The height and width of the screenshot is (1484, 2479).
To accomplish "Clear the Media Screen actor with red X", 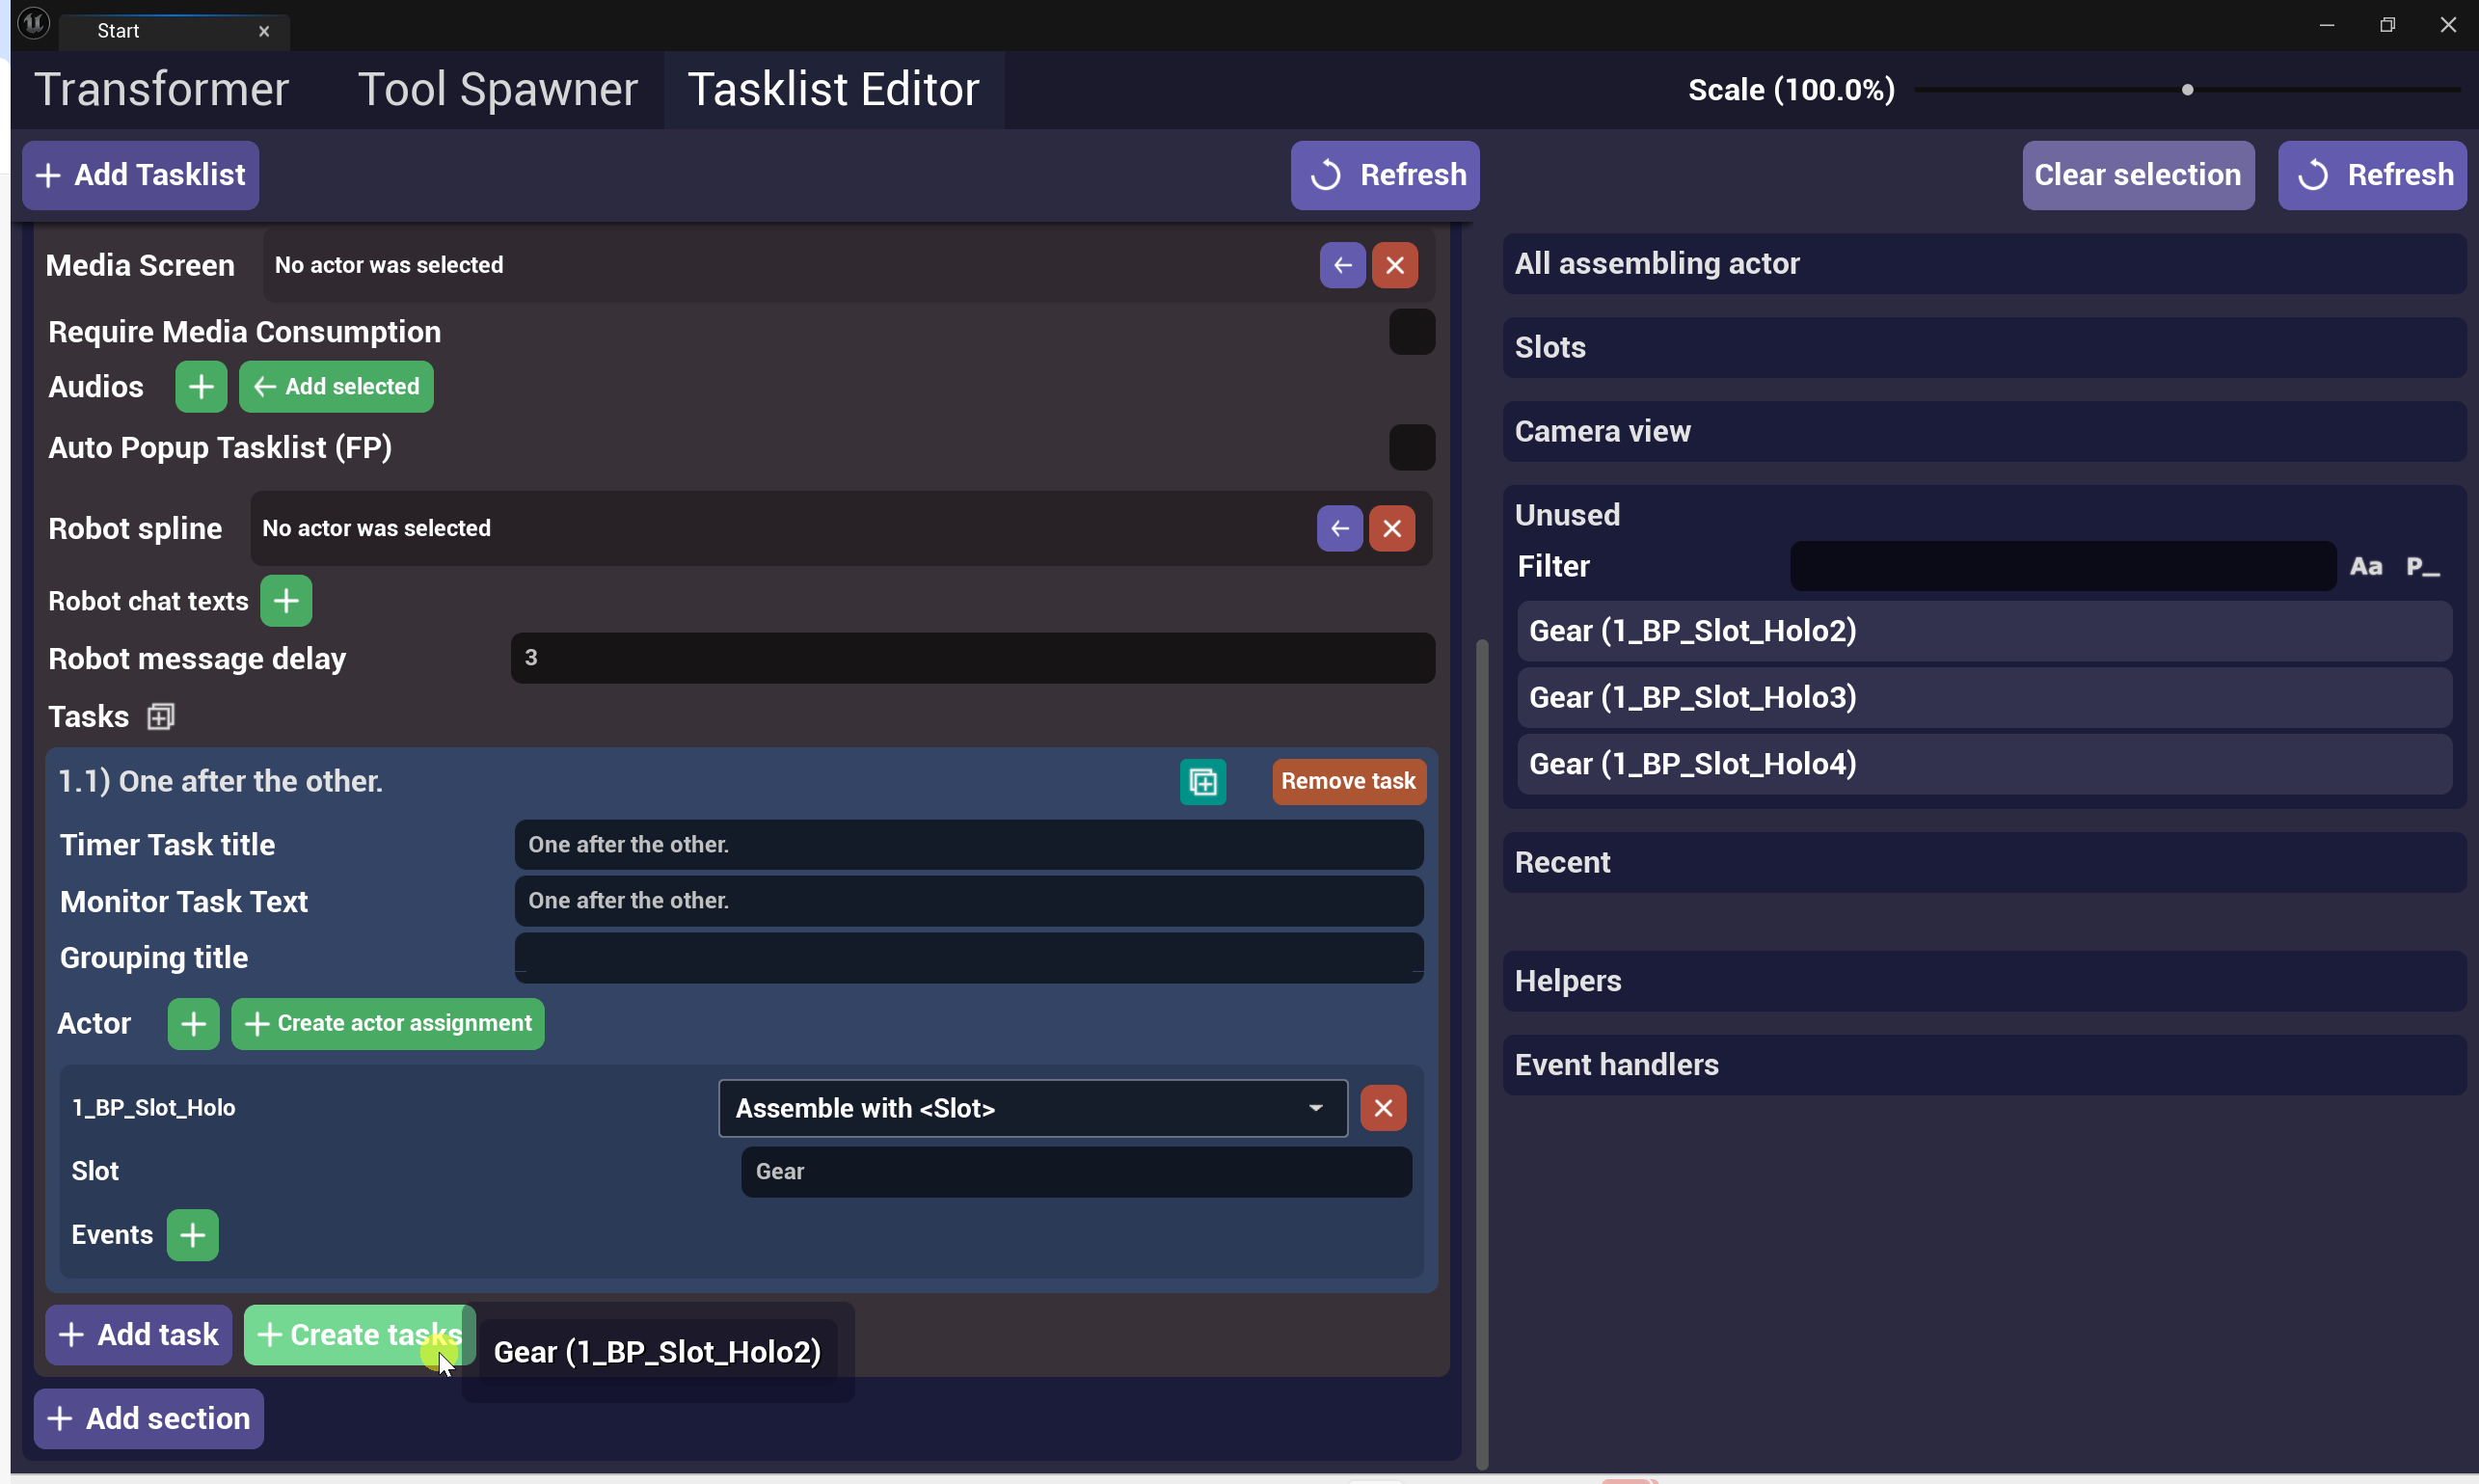I will point(1394,265).
